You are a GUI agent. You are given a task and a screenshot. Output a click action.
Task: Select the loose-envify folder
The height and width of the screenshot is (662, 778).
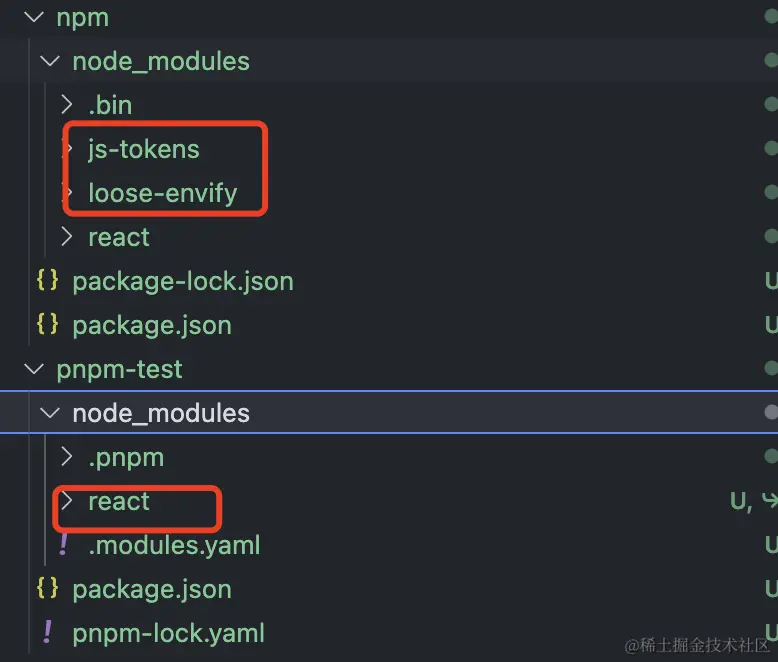click(162, 193)
